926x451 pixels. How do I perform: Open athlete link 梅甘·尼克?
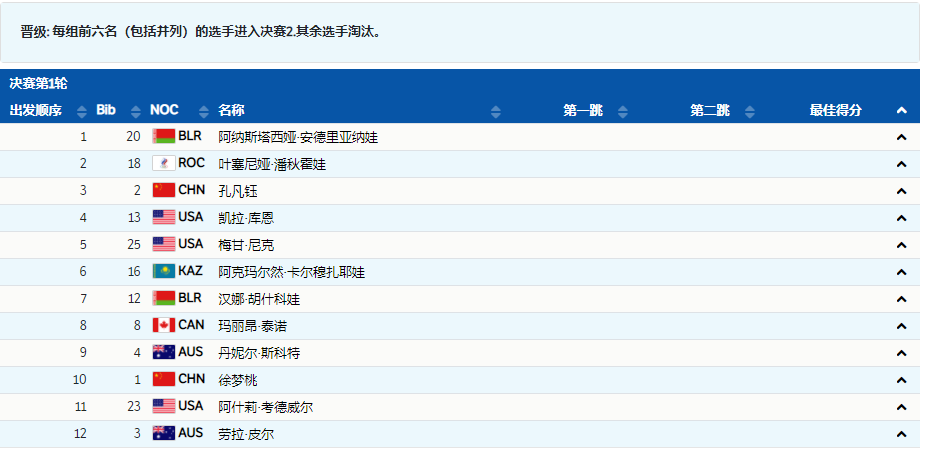(x=245, y=245)
